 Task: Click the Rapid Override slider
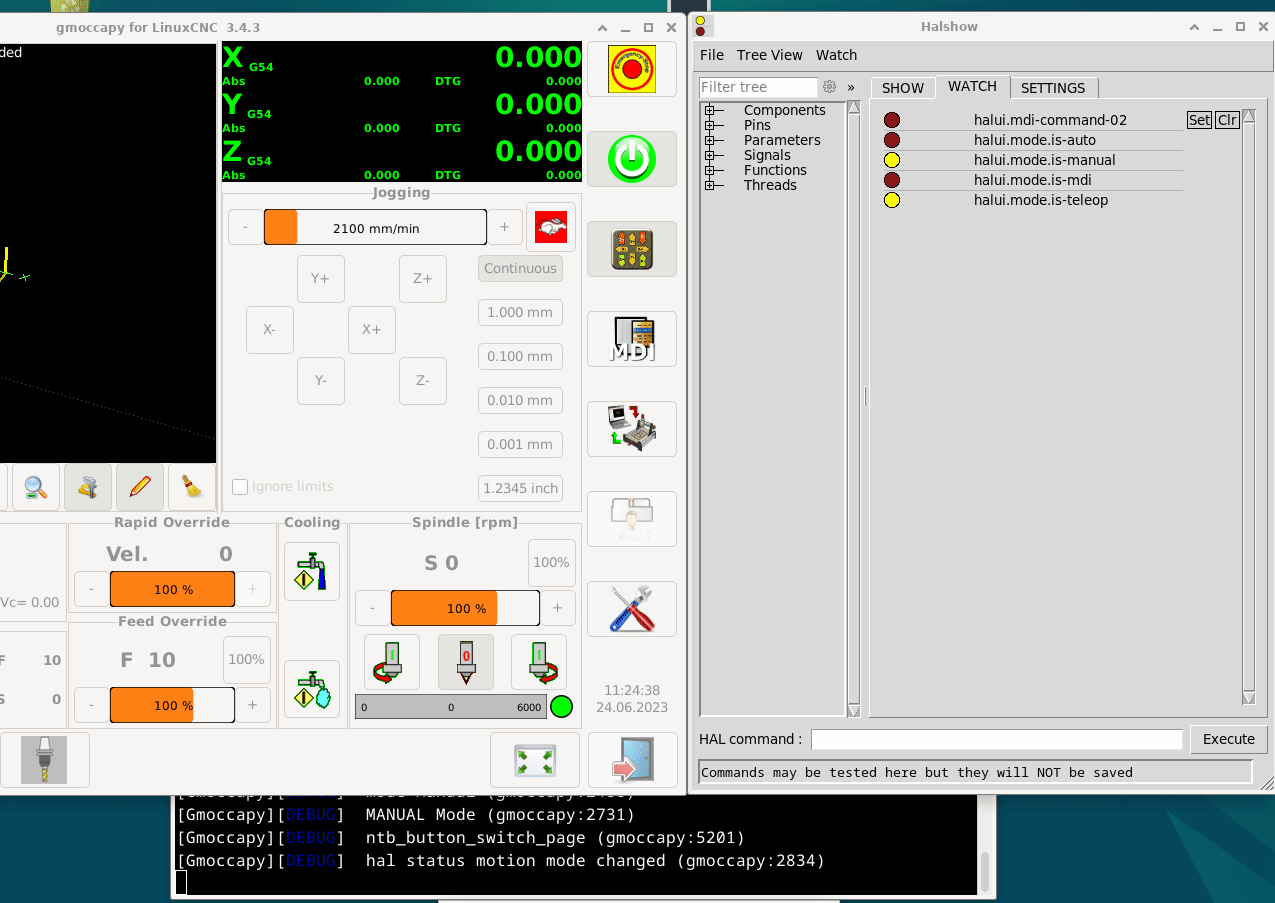pyautogui.click(x=172, y=590)
